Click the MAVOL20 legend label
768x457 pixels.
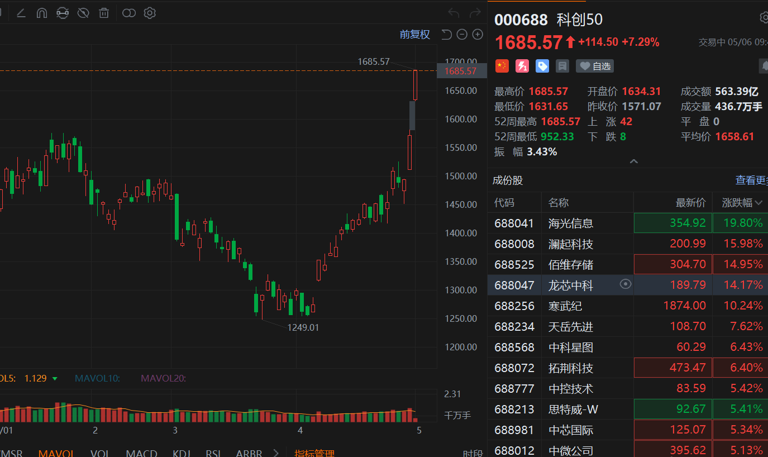[163, 378]
